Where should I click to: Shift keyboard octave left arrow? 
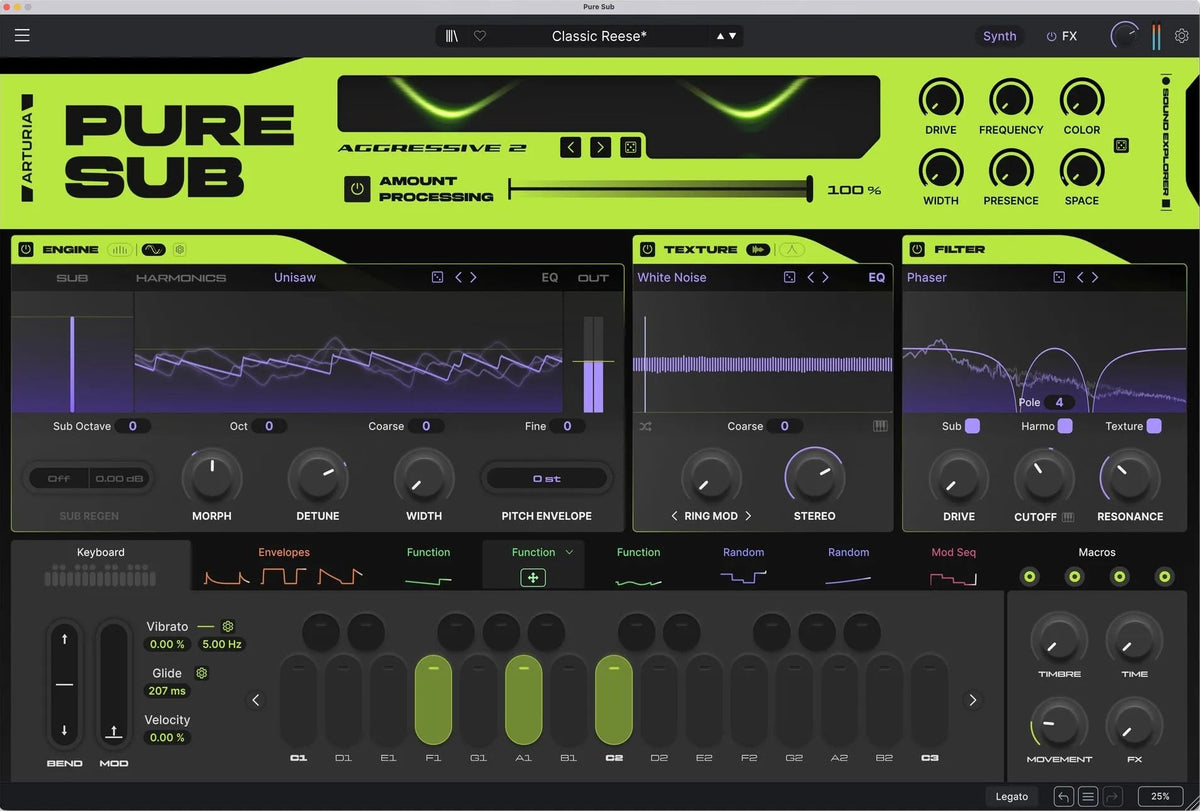pos(256,700)
